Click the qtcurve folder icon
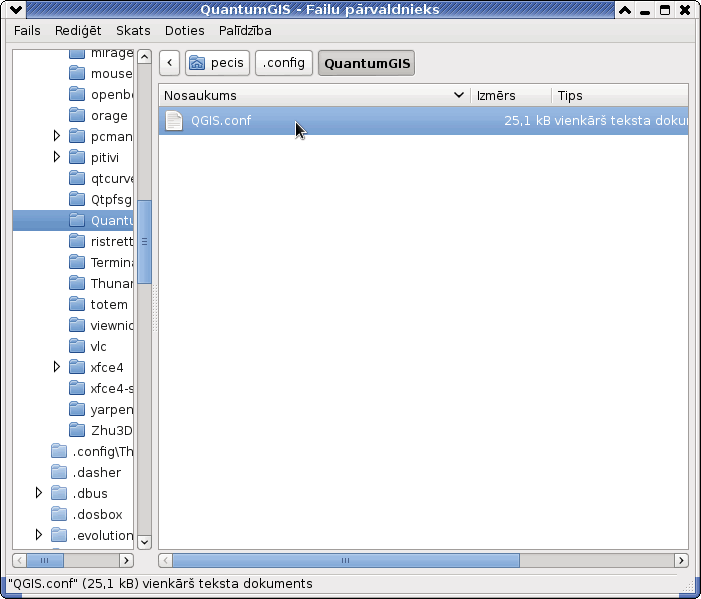Image resolution: width=701 pixels, height=599 pixels. click(x=77, y=178)
